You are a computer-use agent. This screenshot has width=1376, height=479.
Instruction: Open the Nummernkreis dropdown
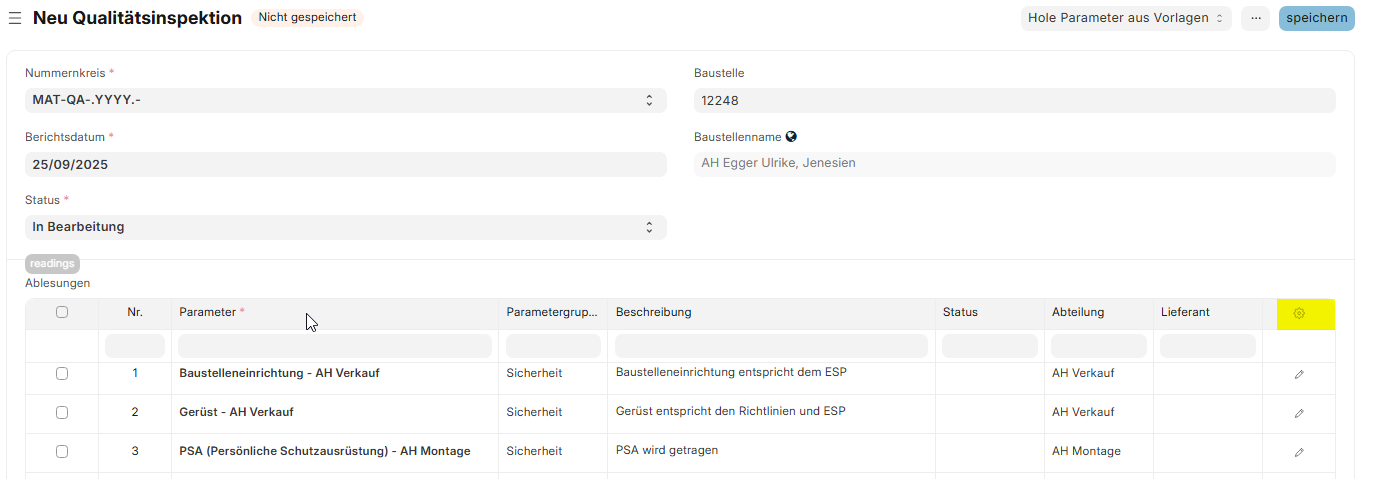coord(345,100)
